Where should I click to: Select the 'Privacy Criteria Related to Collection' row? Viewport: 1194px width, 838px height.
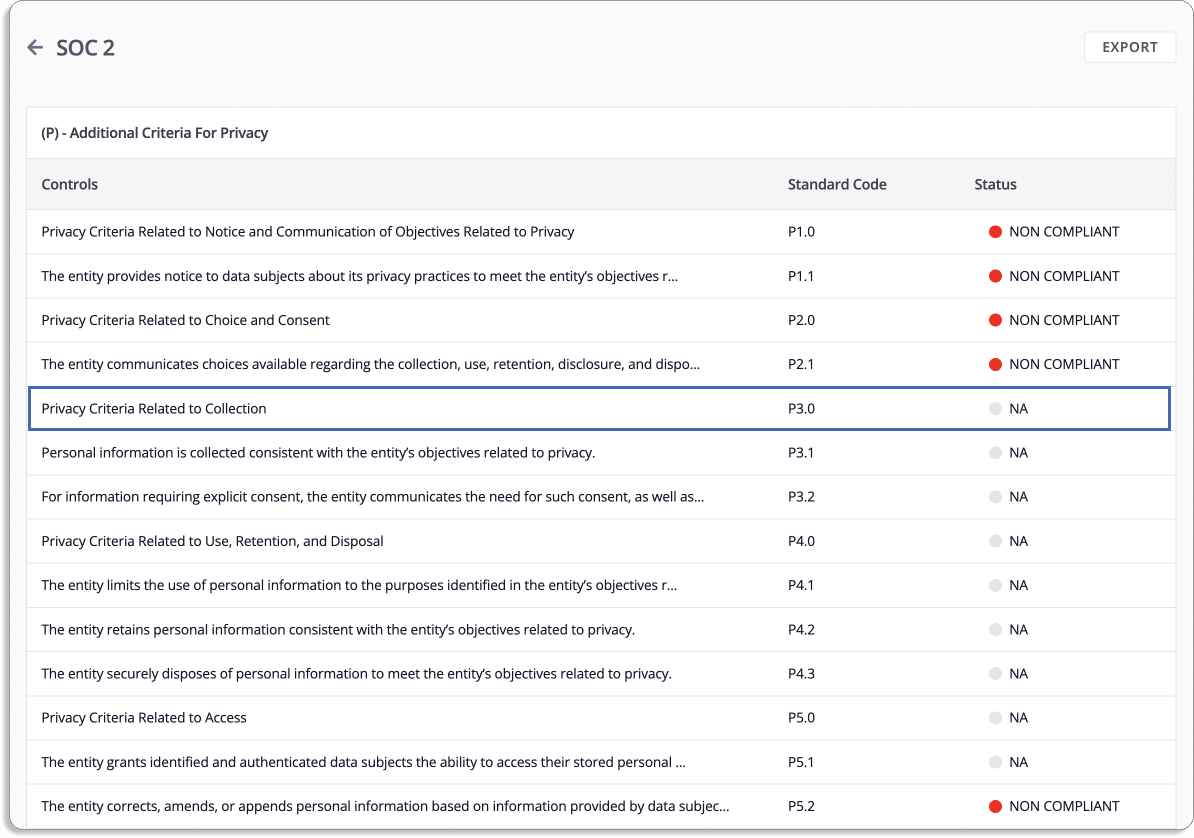click(599, 408)
